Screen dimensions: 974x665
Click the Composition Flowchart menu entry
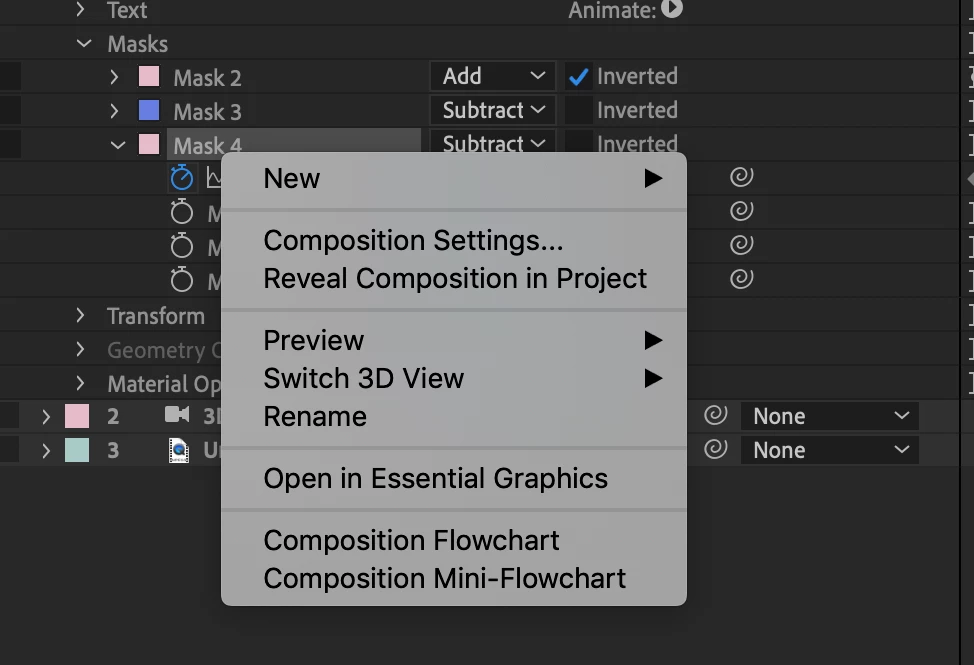411,541
